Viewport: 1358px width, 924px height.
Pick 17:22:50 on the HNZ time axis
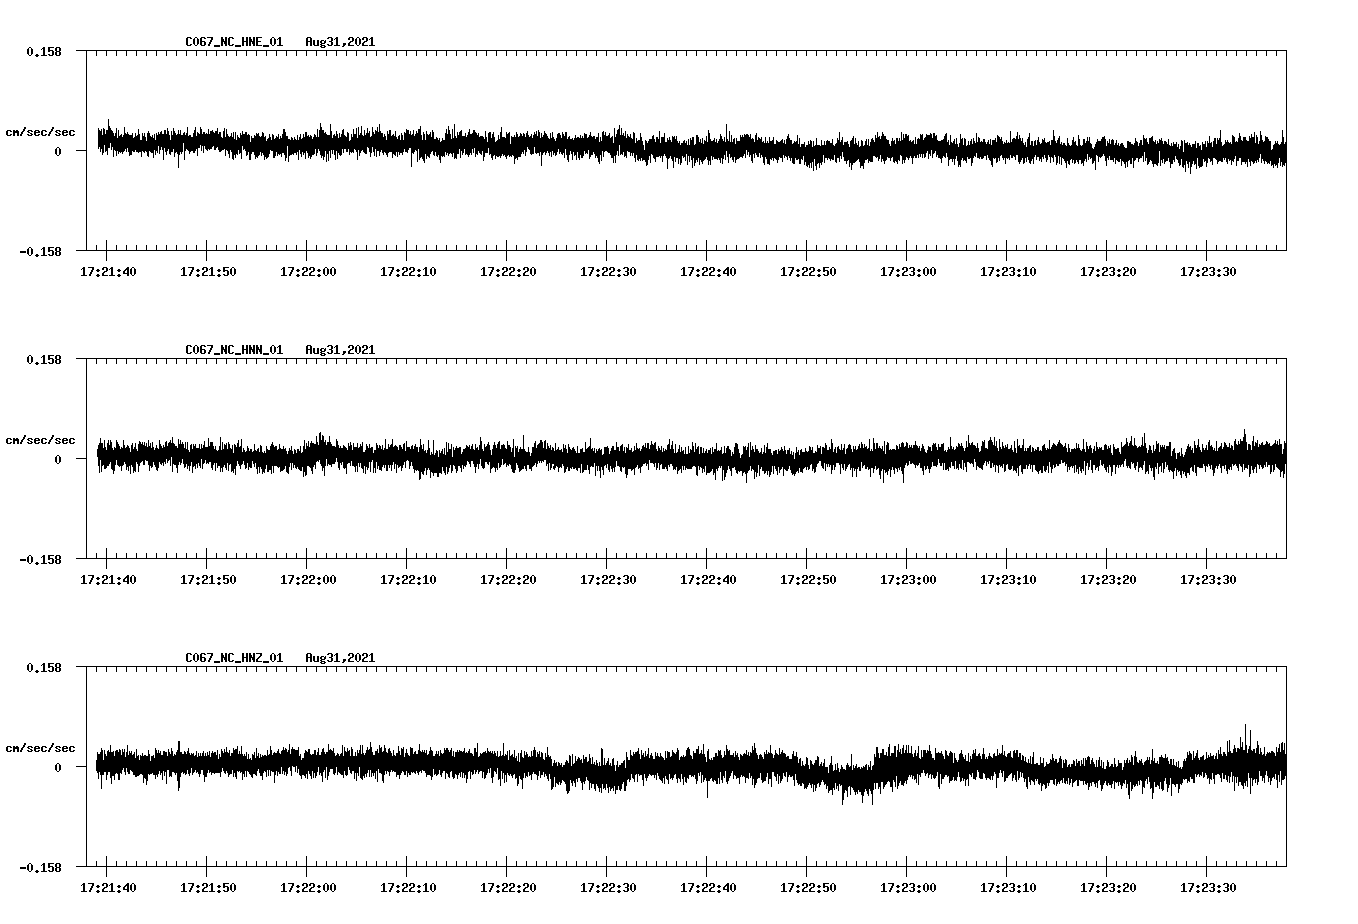tap(808, 887)
